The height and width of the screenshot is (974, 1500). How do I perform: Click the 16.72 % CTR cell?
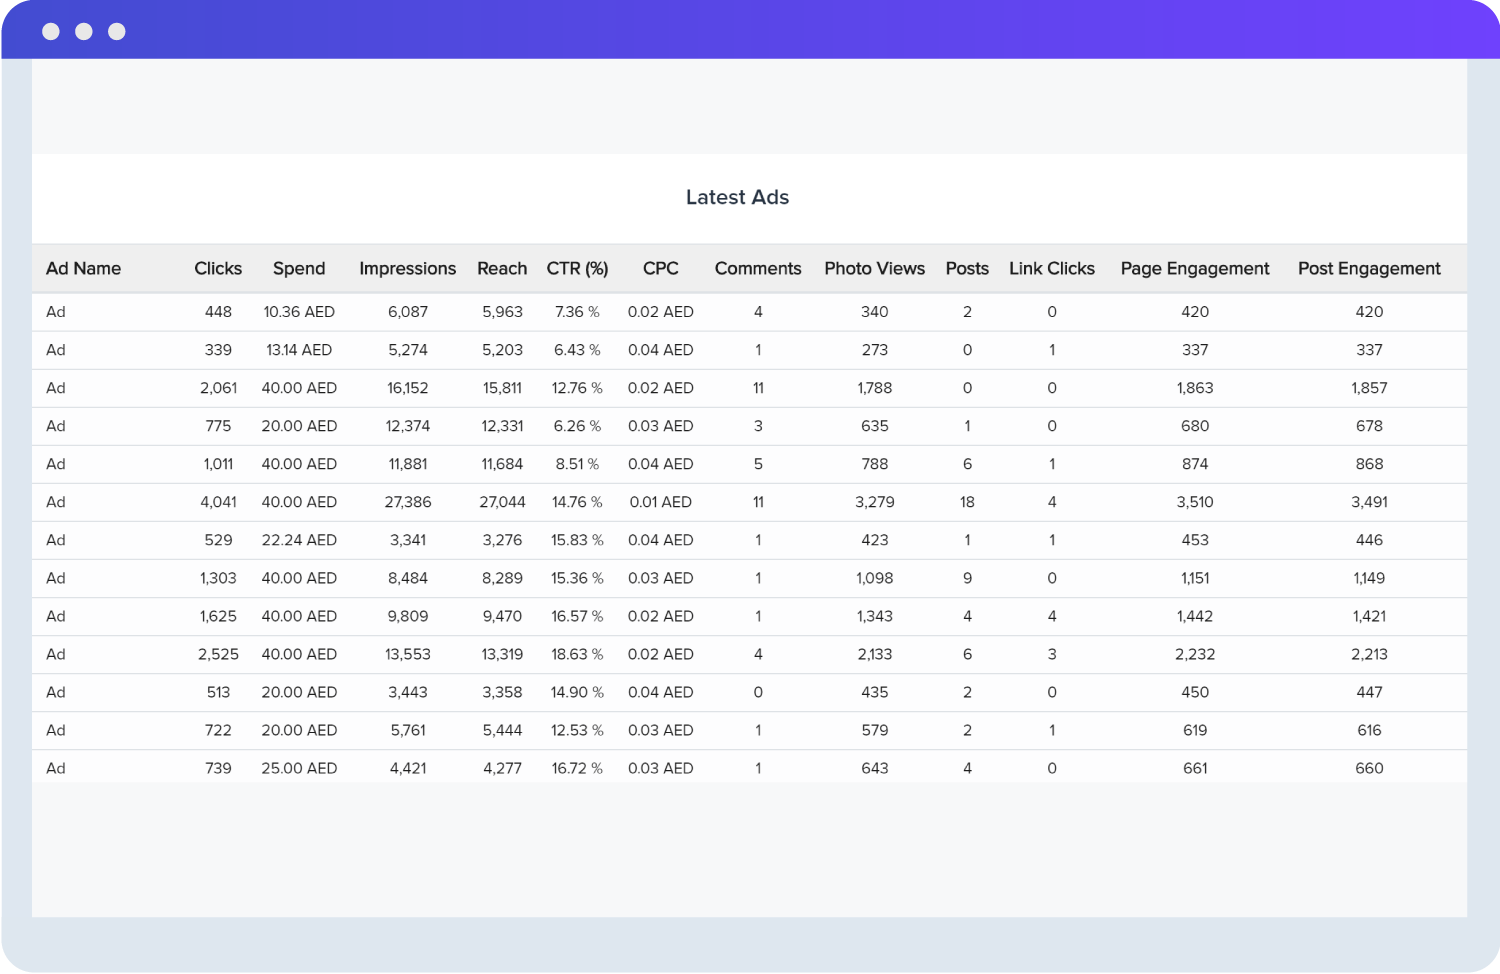click(577, 768)
